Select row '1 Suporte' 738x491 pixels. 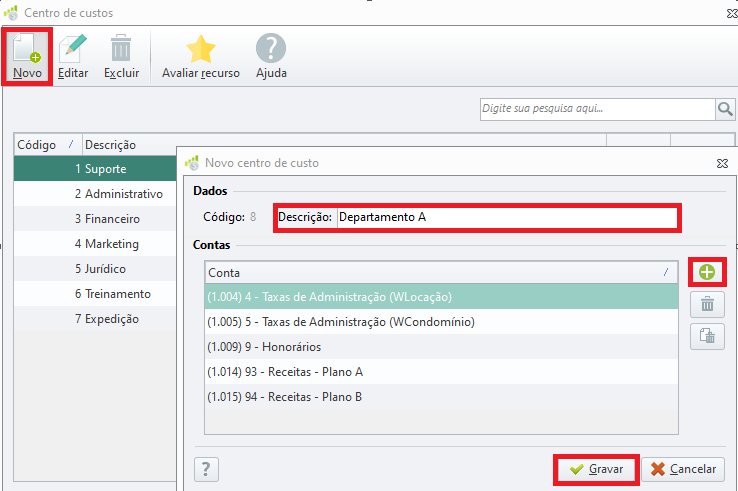click(95, 169)
